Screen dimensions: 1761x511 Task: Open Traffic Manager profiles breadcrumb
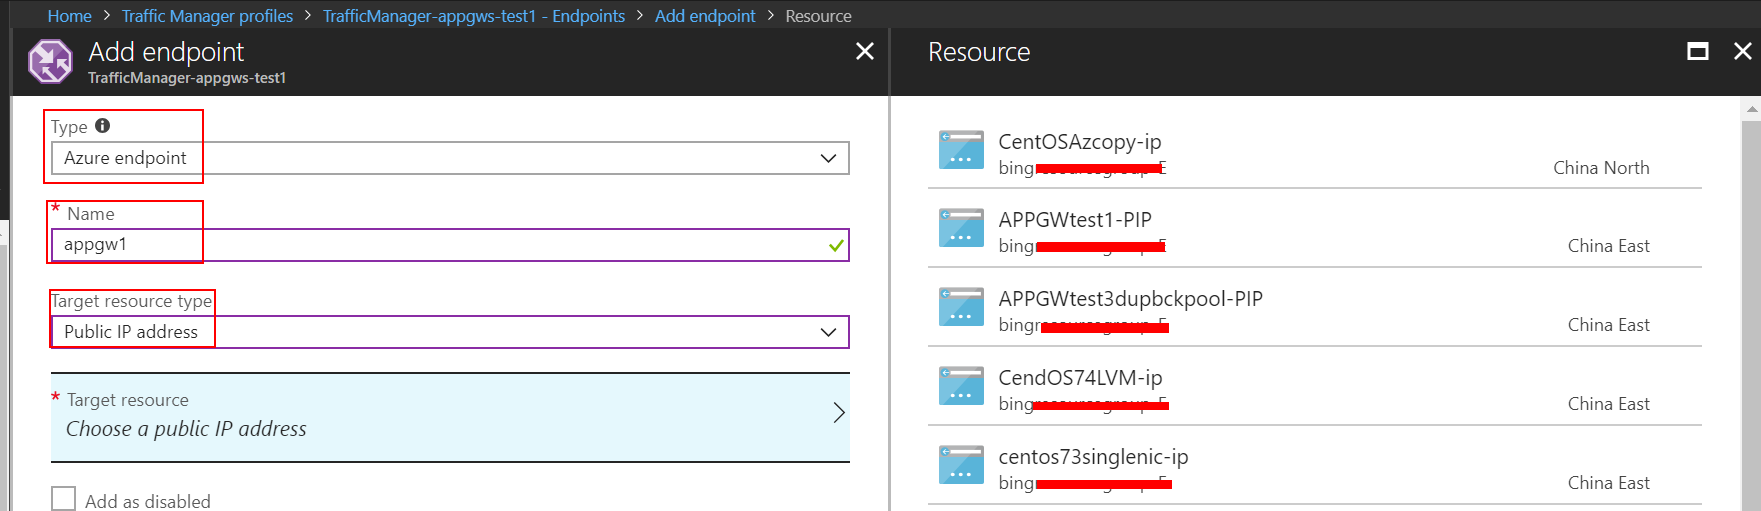coord(207,16)
